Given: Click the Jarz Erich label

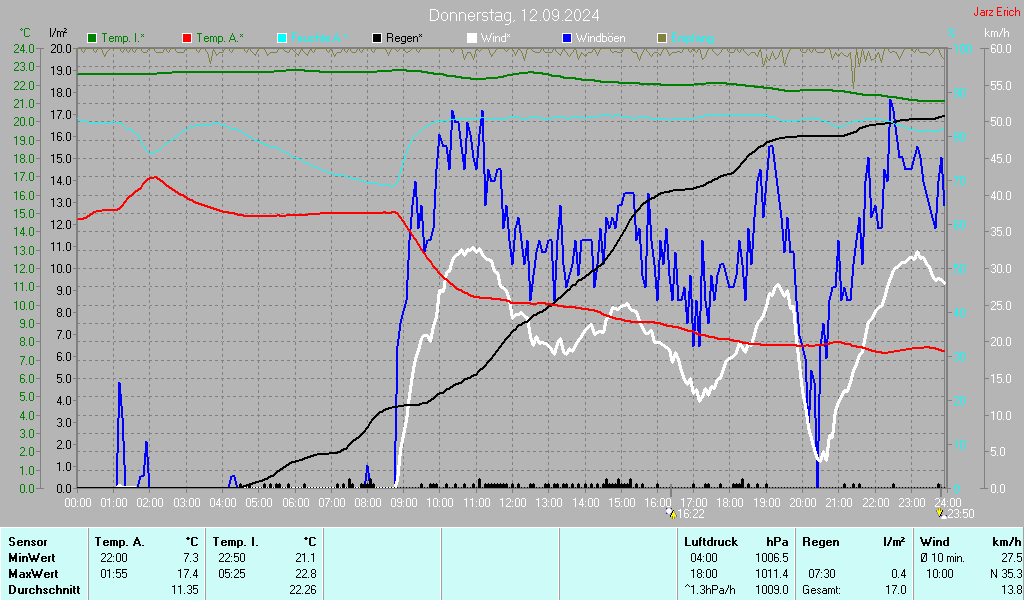Looking at the screenshot, I should click(997, 13).
